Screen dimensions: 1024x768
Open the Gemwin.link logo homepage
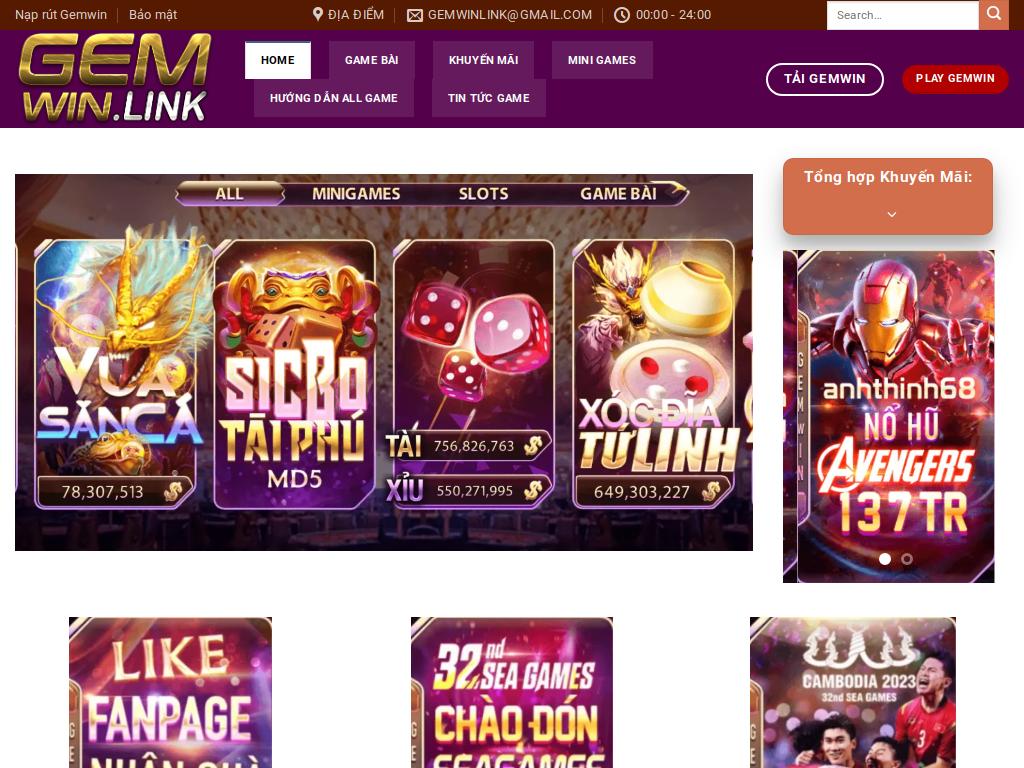115,78
